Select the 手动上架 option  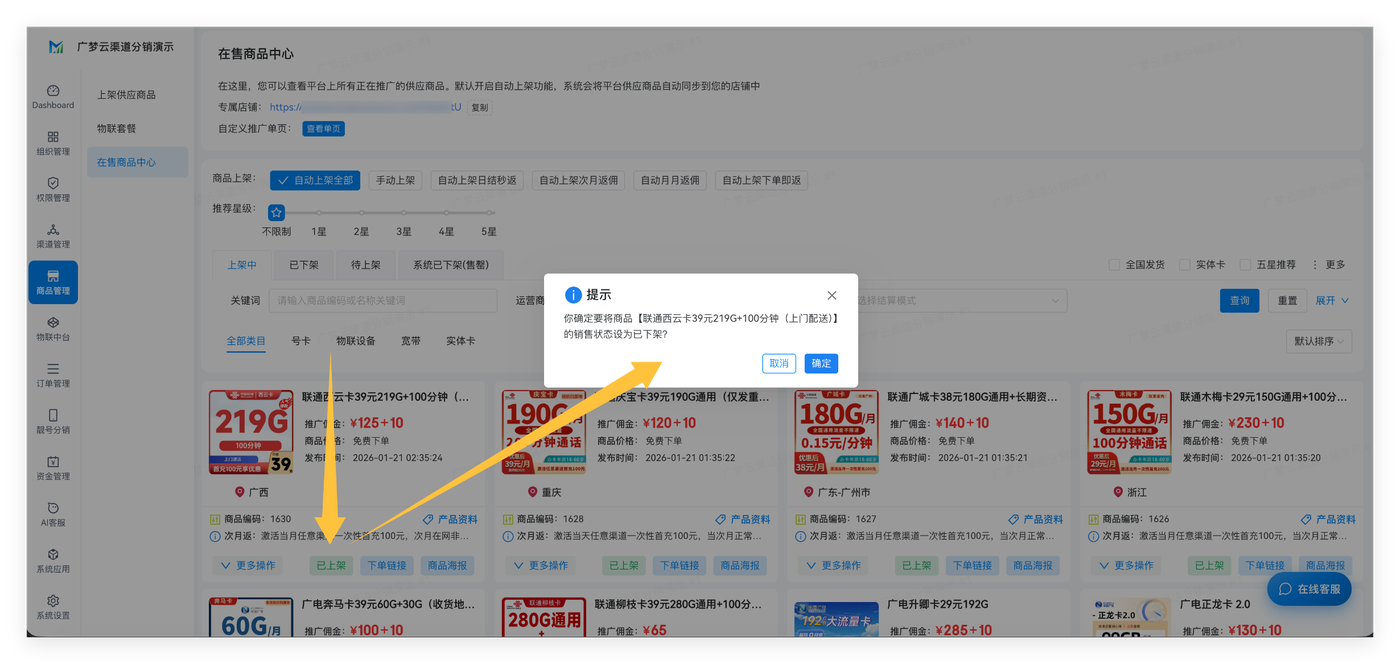tap(395, 181)
